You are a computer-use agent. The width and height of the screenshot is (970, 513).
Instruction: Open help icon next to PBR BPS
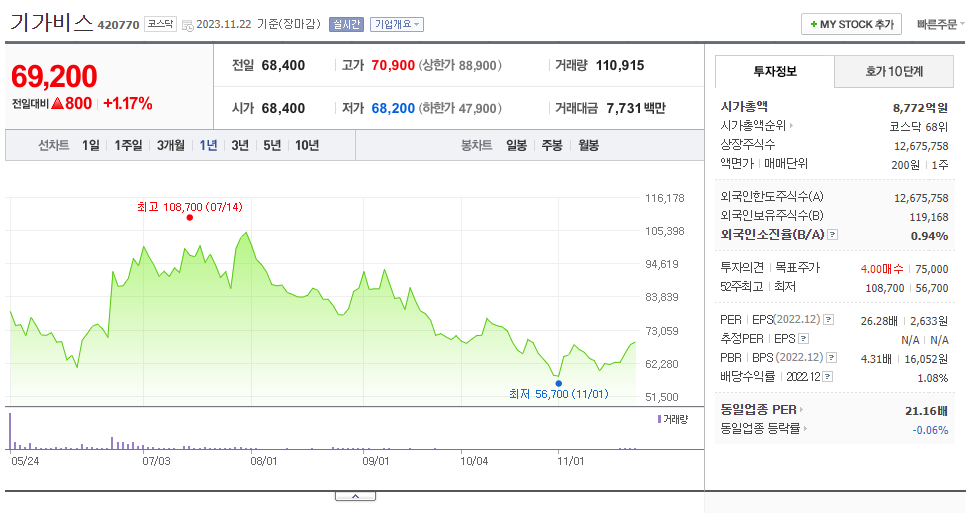click(832, 357)
